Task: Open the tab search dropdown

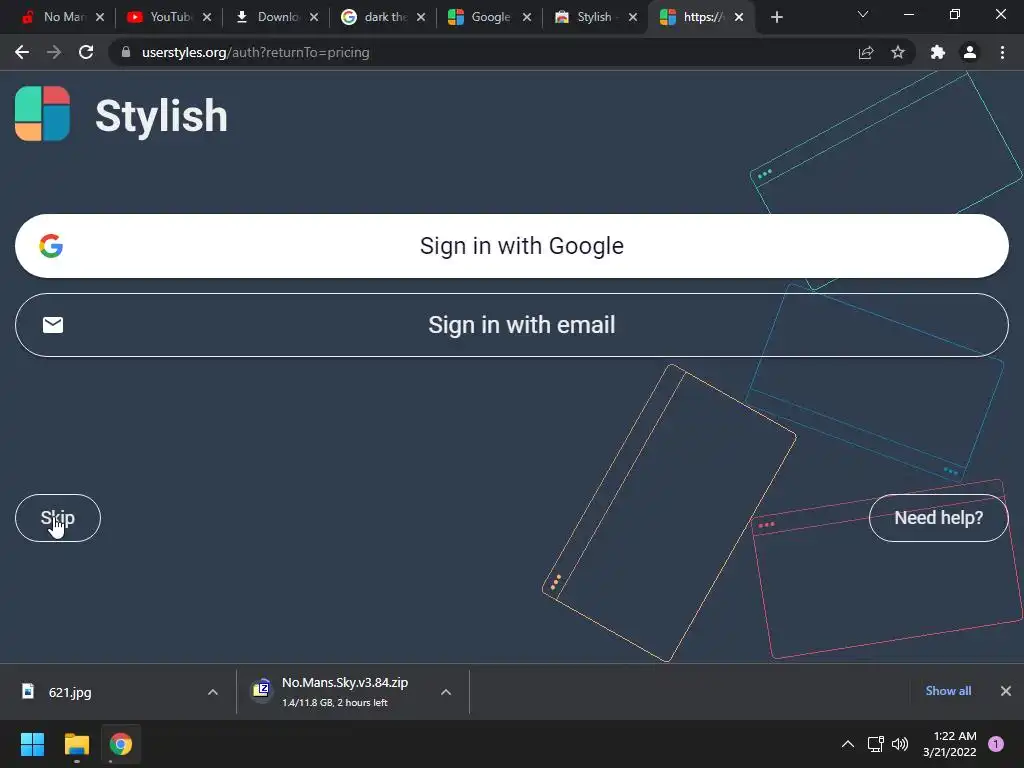Action: tap(863, 14)
